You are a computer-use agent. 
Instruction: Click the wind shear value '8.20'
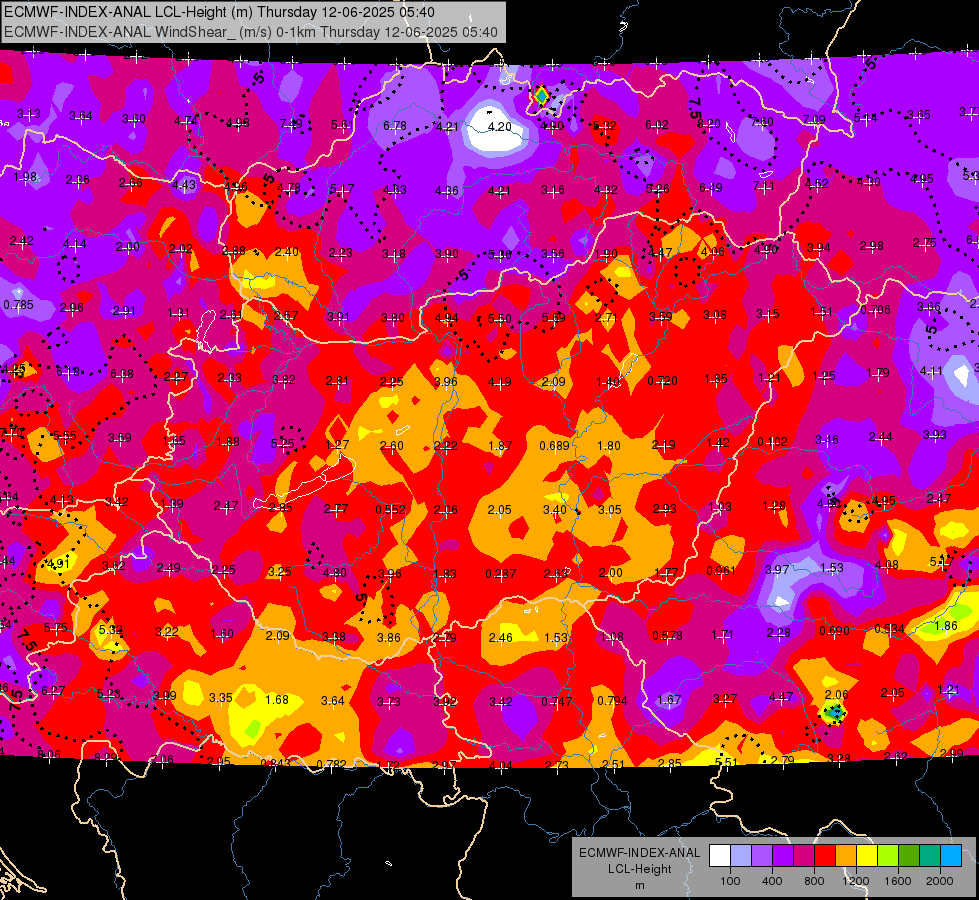coord(709,124)
